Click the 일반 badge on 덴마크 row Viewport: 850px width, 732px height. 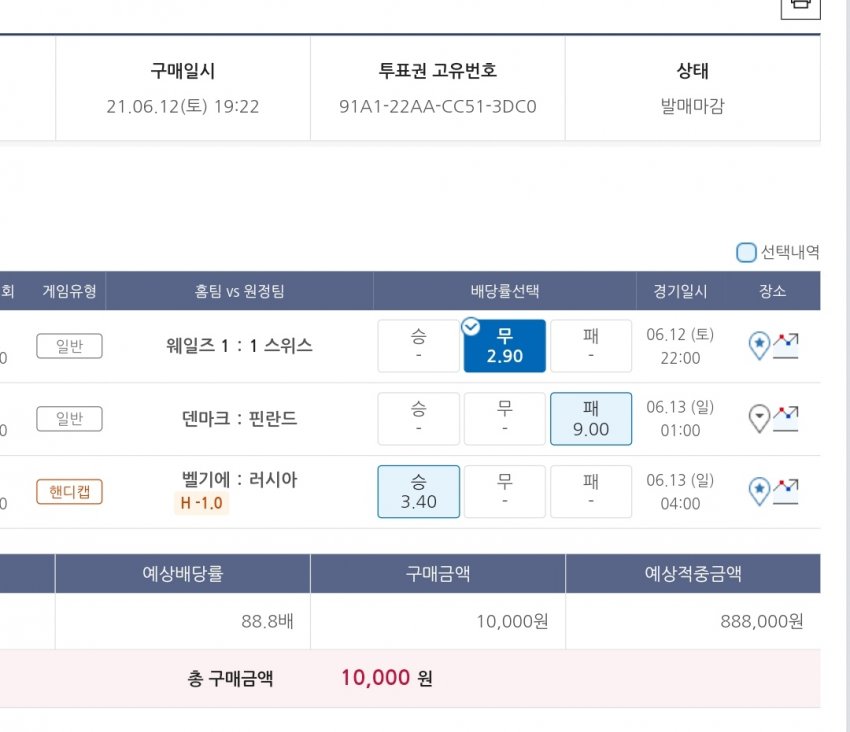pos(69,418)
